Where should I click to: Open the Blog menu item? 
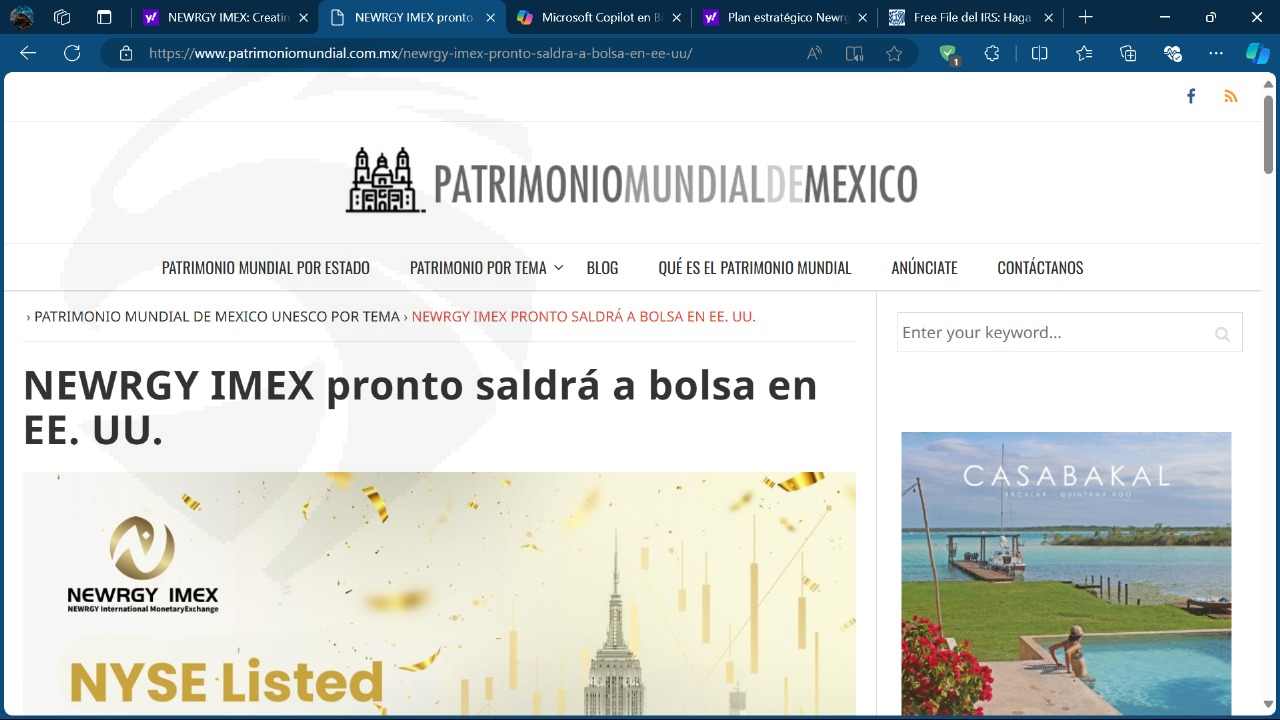click(602, 268)
